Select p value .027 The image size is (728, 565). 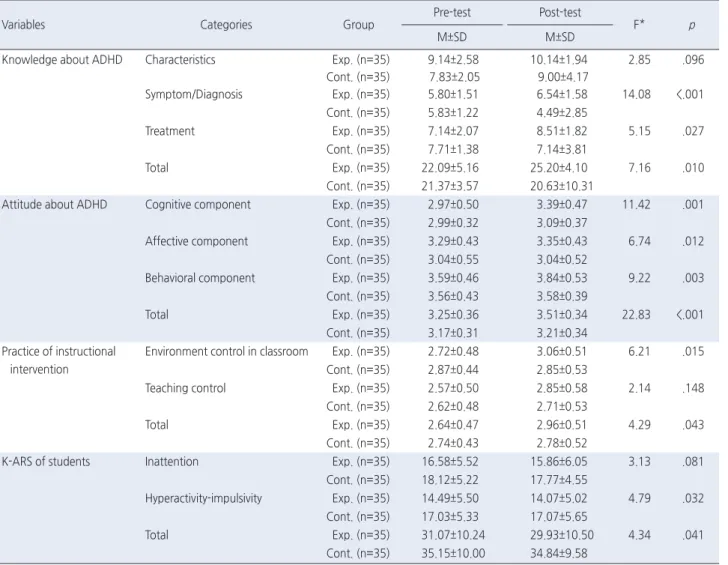(x=693, y=131)
